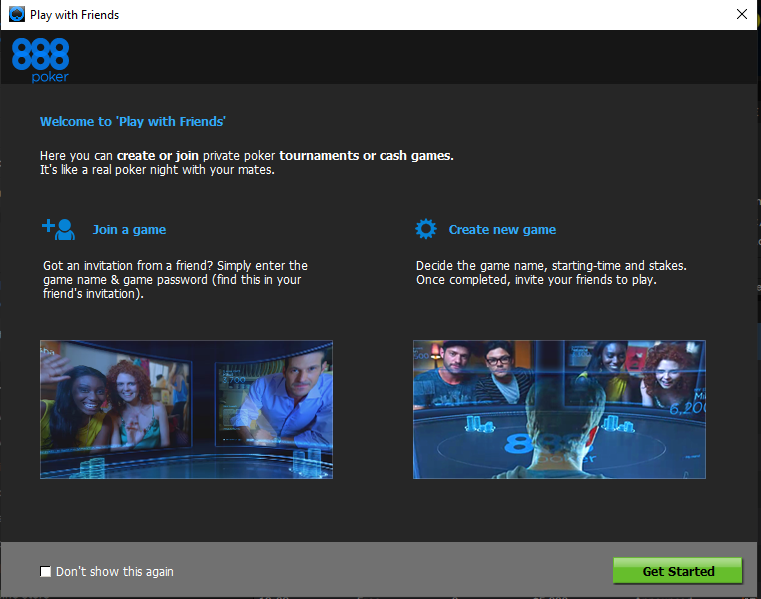Click the 888poker logo
The height and width of the screenshot is (599, 761).
point(40,60)
